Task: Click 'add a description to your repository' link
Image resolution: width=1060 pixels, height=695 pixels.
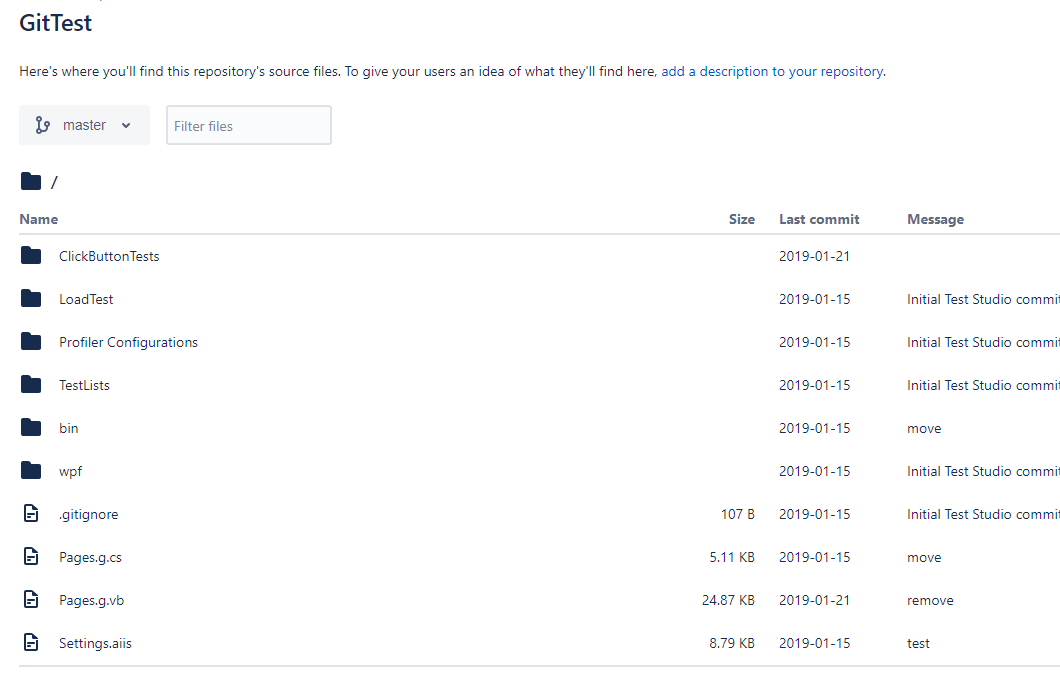Action: click(x=772, y=72)
